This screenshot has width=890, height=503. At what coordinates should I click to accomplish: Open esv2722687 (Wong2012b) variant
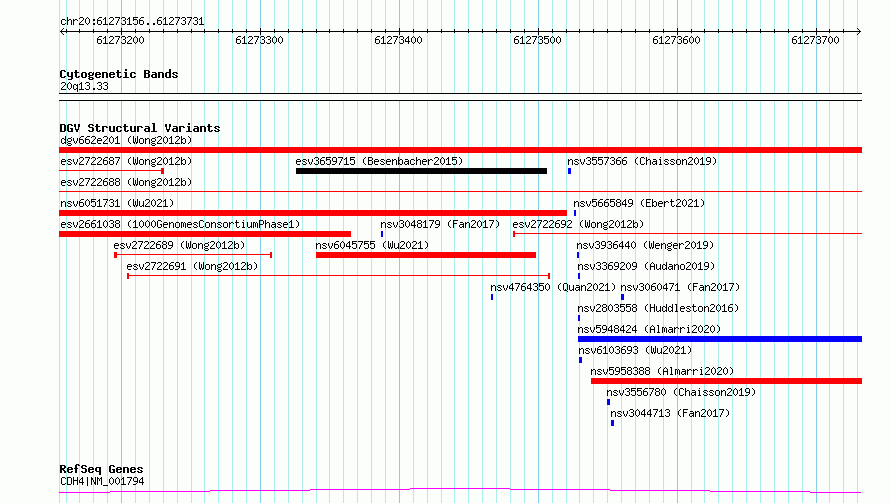point(126,161)
